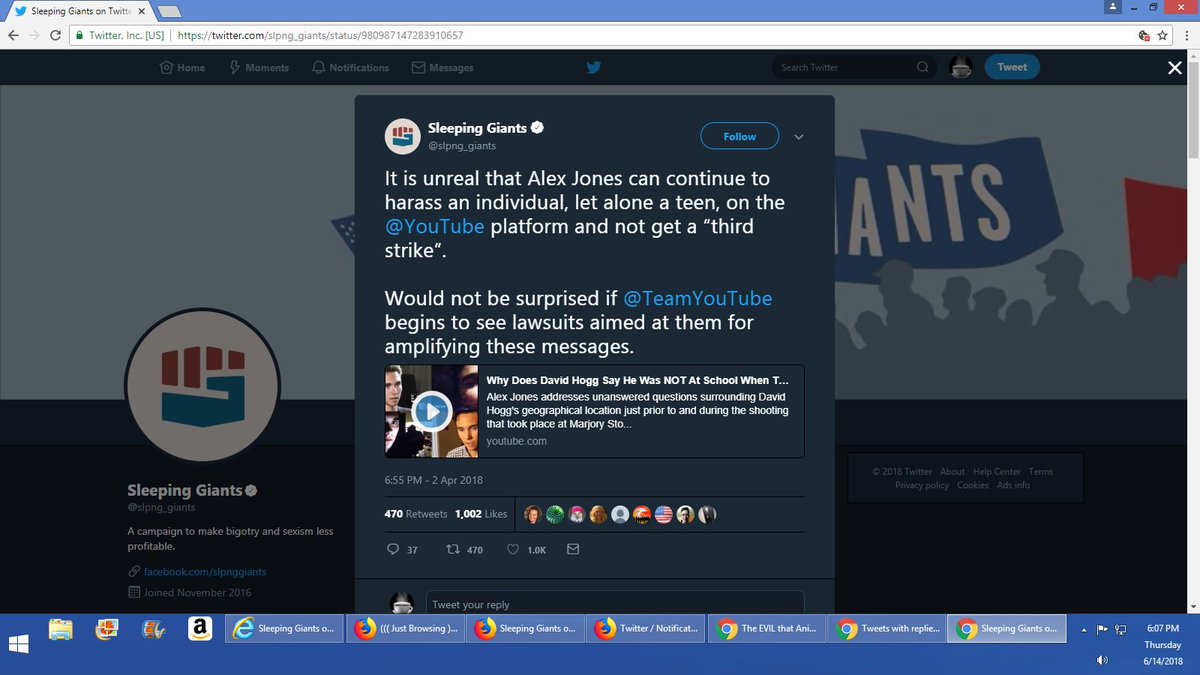Click in the Search Twitter input box
The width and height of the screenshot is (1200, 675).
[x=845, y=67]
